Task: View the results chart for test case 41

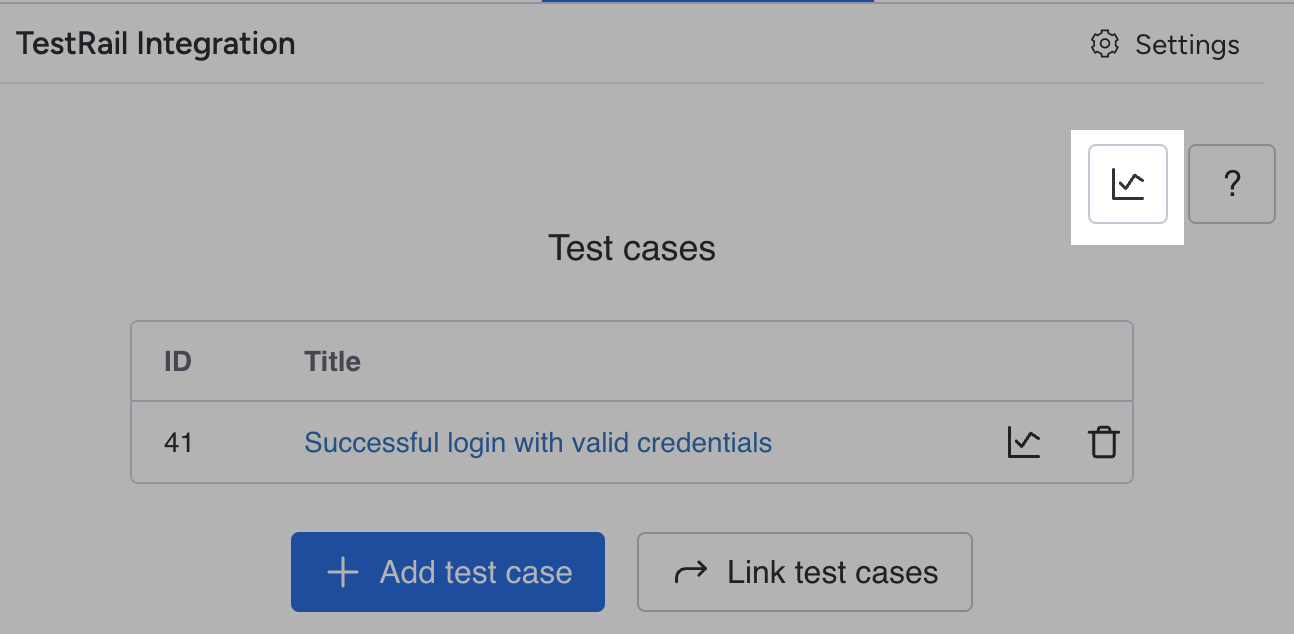Action: (x=1024, y=442)
